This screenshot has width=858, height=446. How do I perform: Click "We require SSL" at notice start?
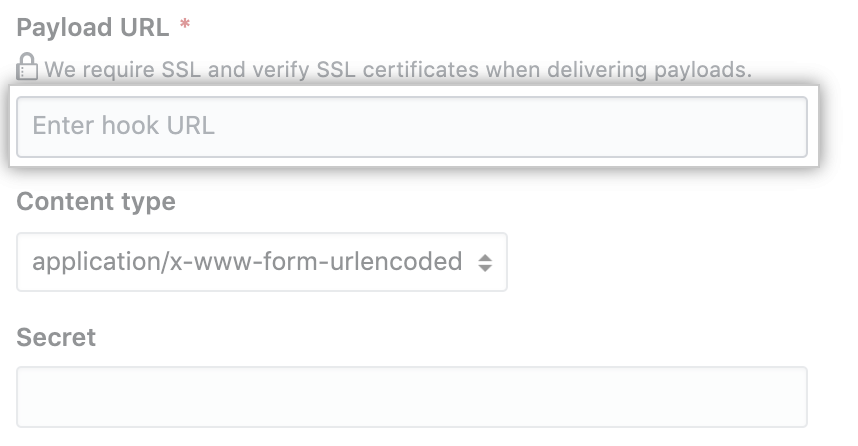[107, 70]
